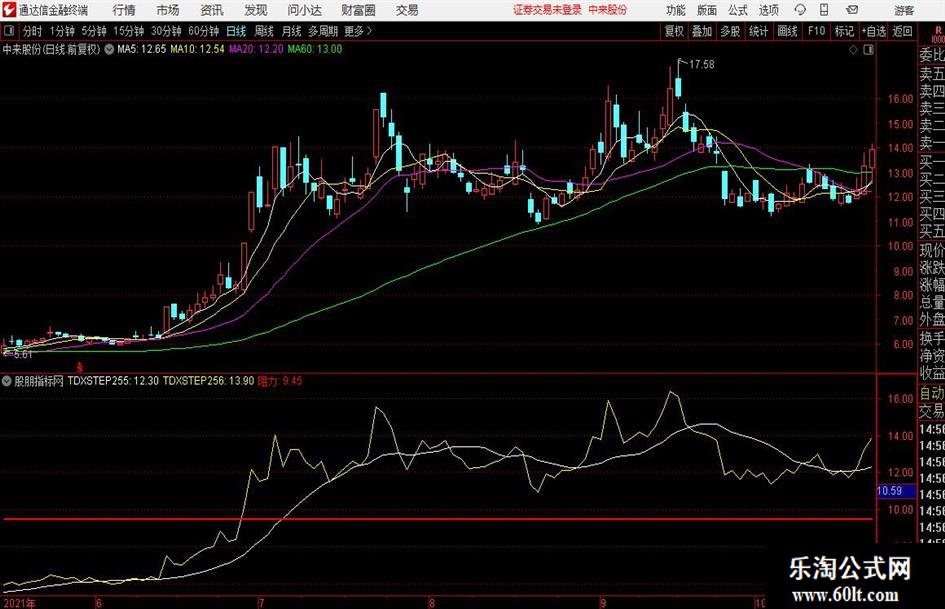Image resolution: width=945 pixels, height=609 pixels.
Task: Toggle the side panel icon beside the diamond
Action: pos(868,50)
